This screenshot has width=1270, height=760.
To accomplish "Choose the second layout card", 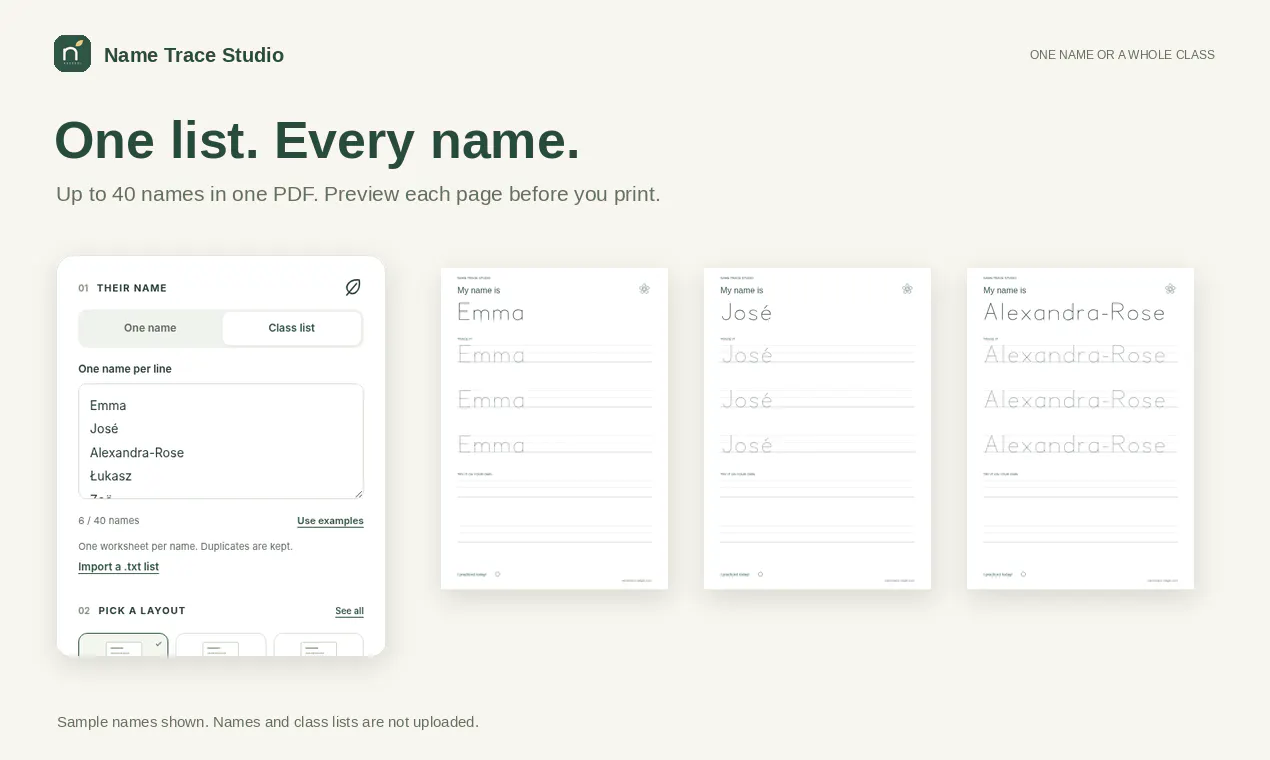I will (x=221, y=645).
